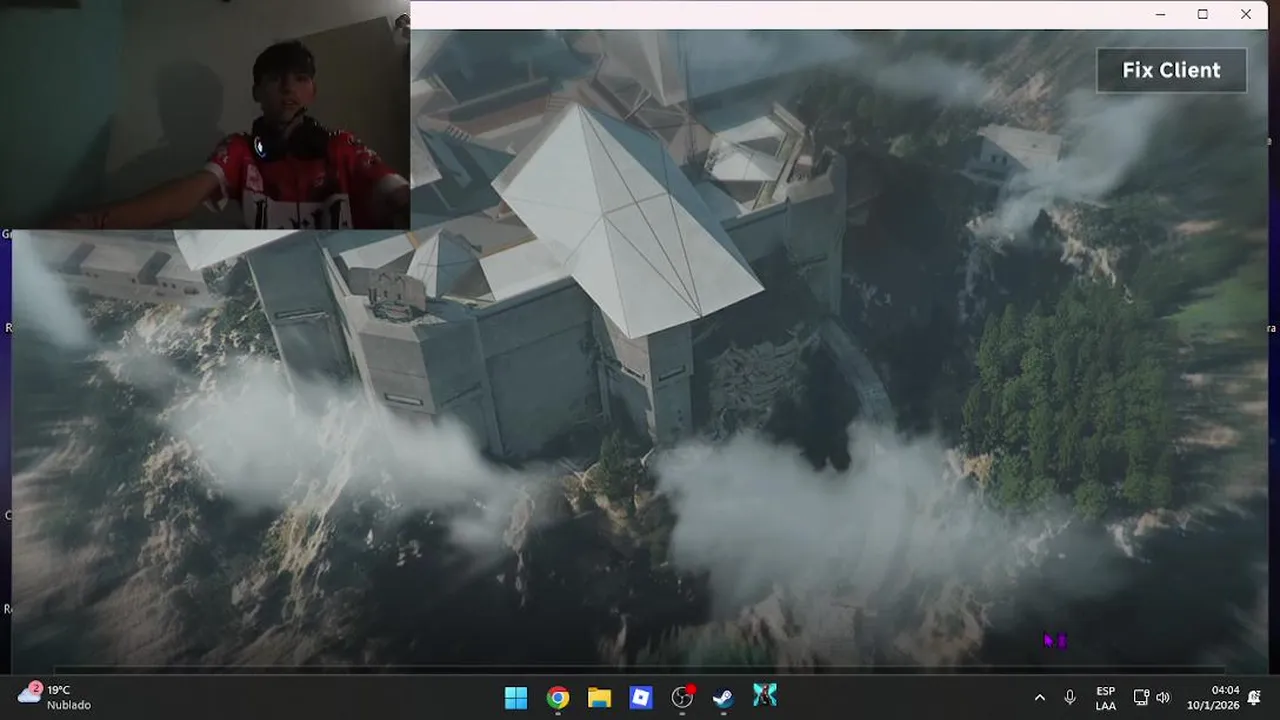
Task: Close the game client window
Action: coord(1246,14)
